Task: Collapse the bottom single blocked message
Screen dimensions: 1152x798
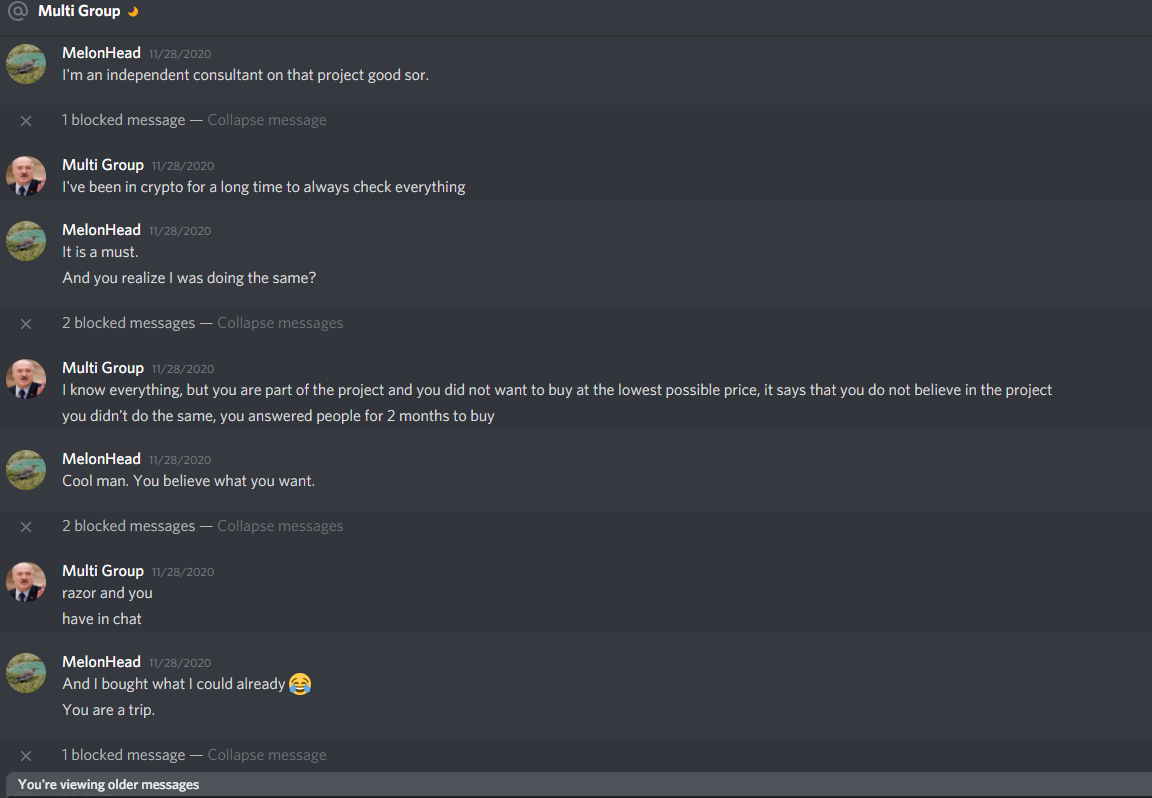Action: pos(267,755)
